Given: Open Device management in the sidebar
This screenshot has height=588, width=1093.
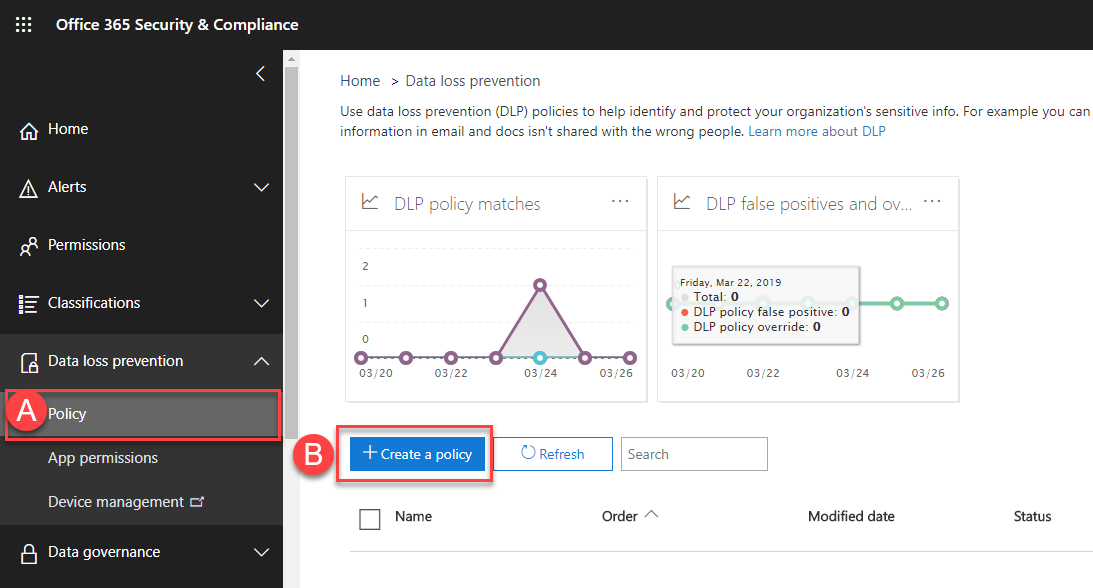Looking at the screenshot, I should click(x=116, y=502).
